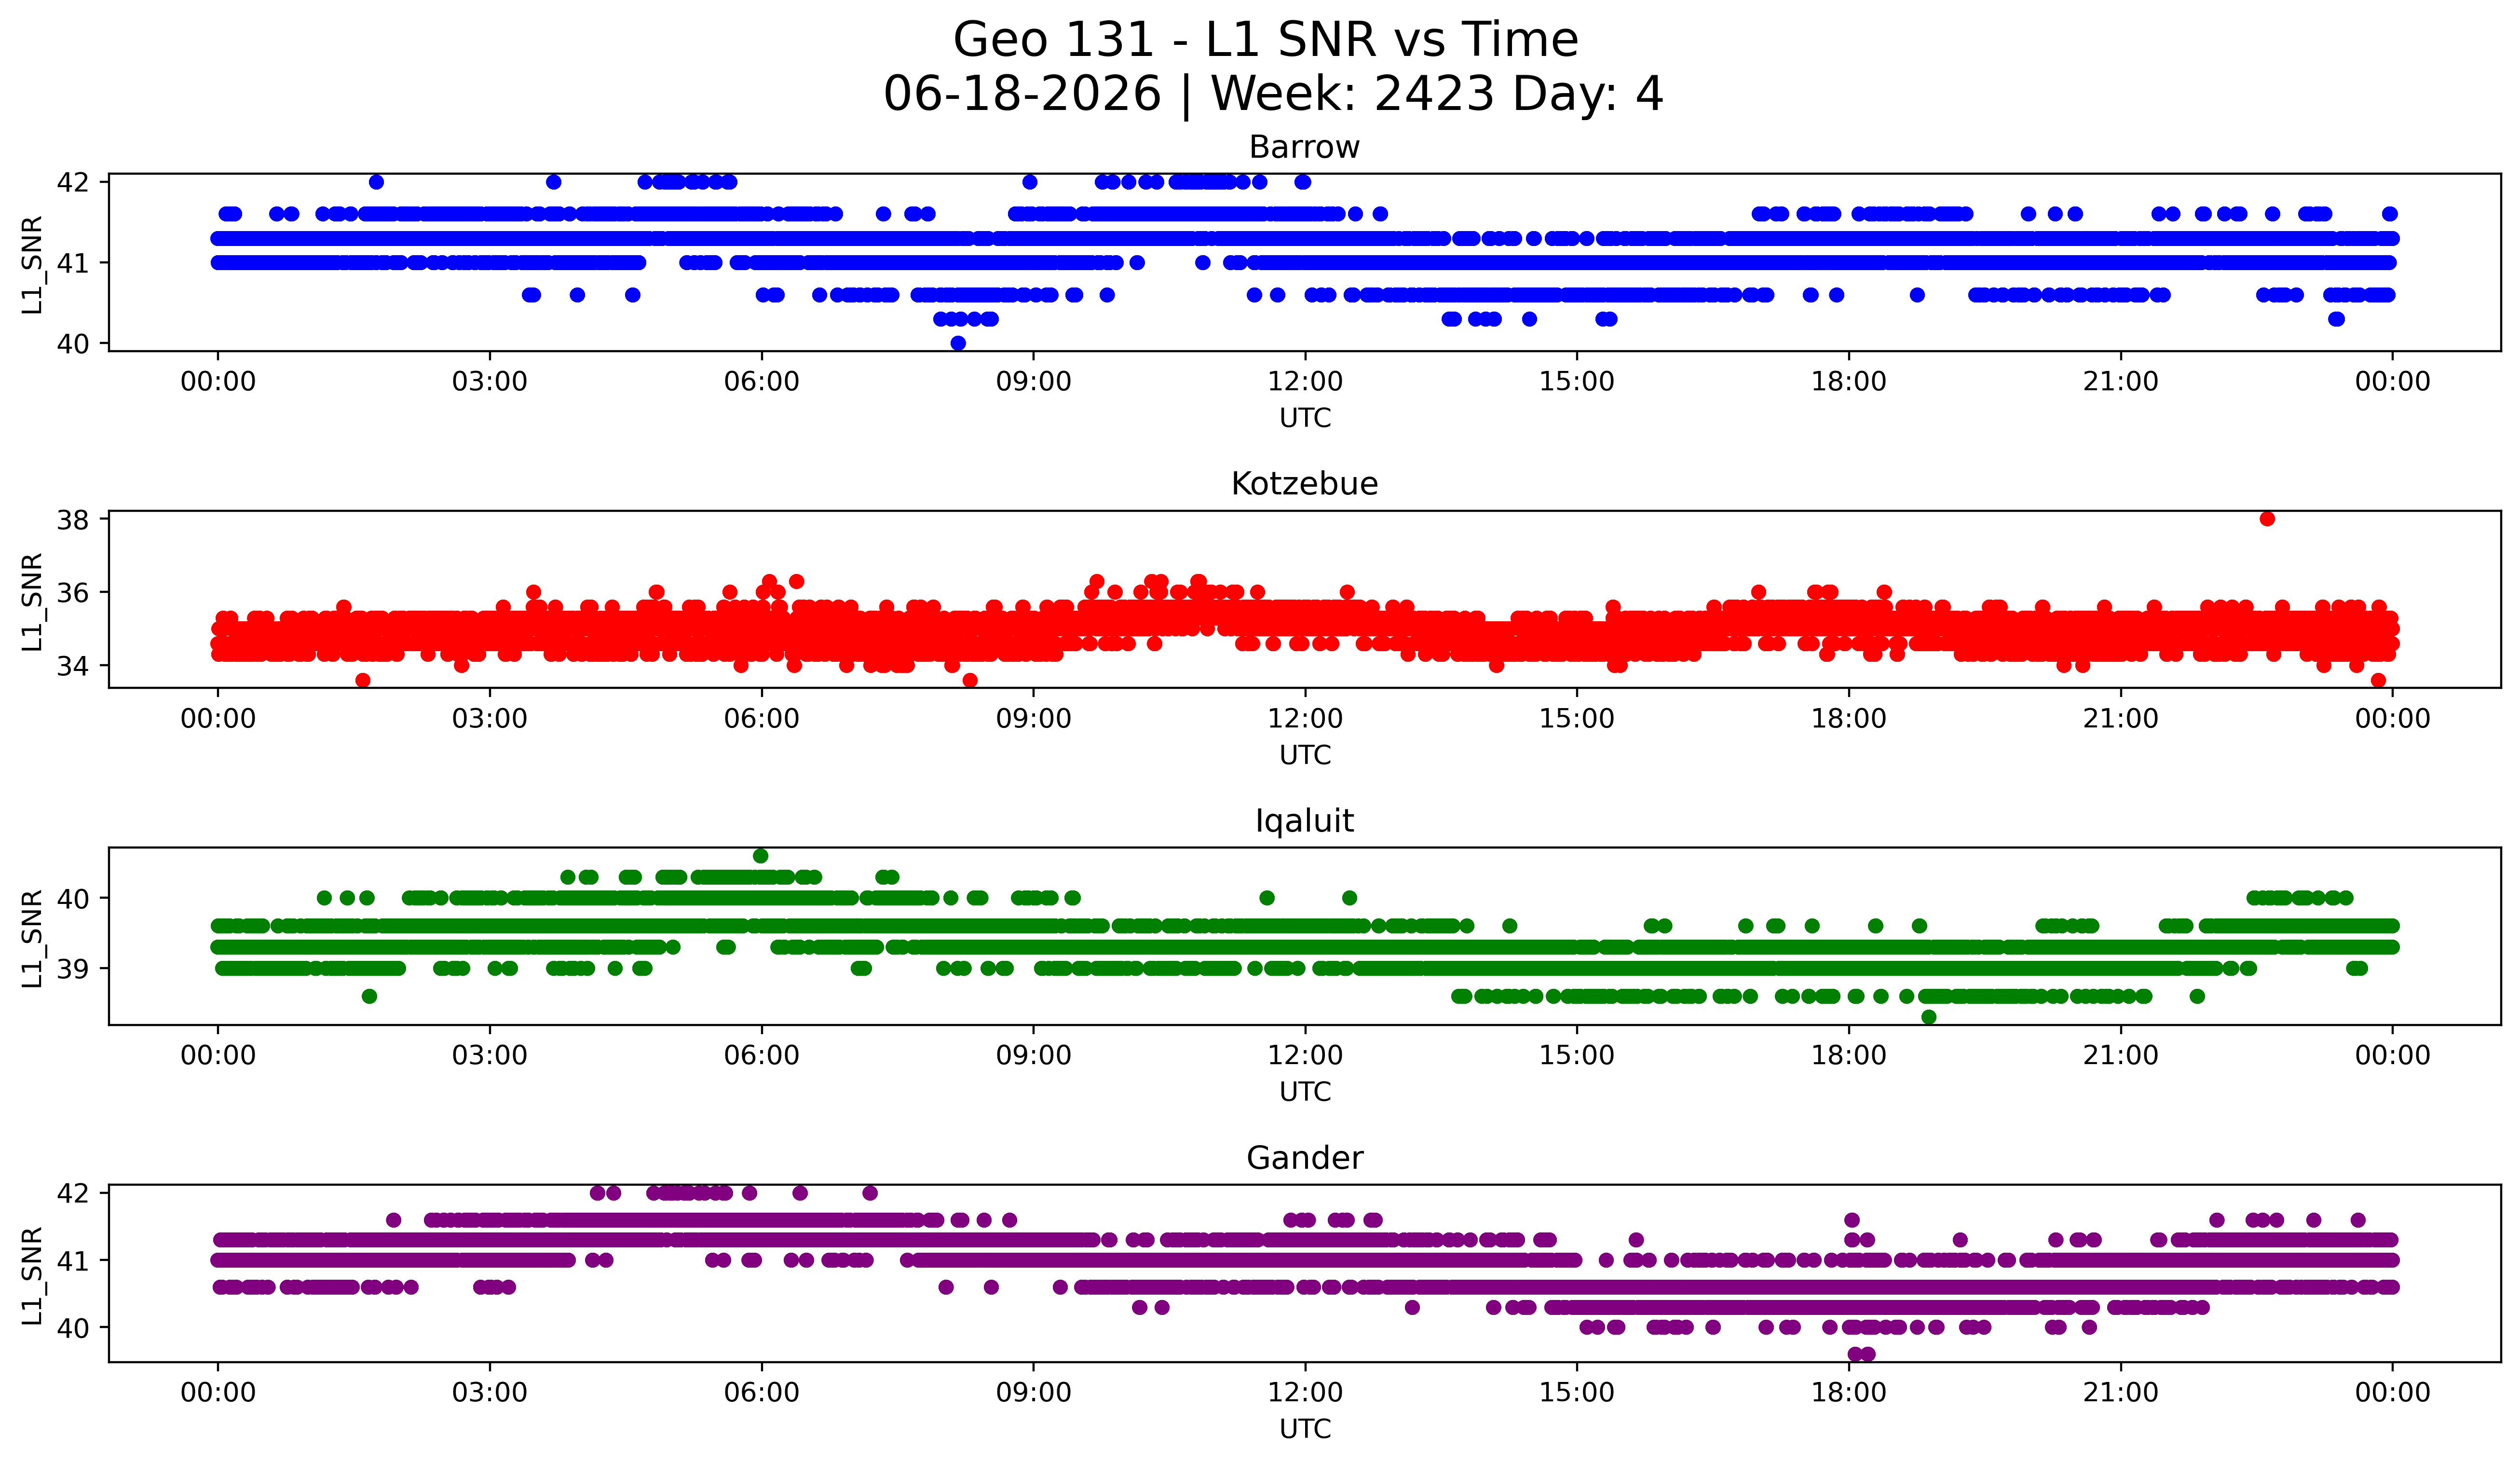Click the 18:00 tick label under Iqaluit plot
Viewport: 2520px width, 1463px height.
click(1849, 1056)
